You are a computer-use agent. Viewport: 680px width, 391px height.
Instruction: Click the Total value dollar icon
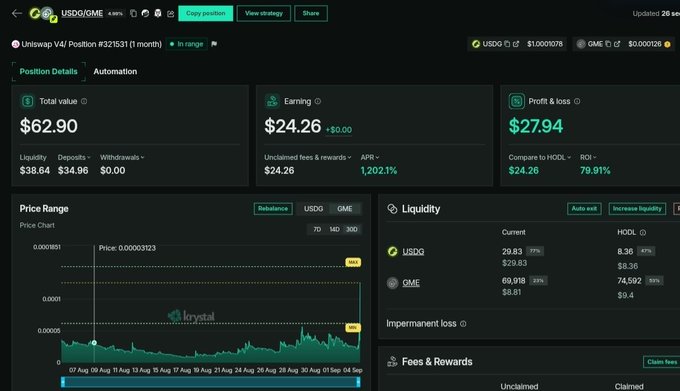coord(28,101)
